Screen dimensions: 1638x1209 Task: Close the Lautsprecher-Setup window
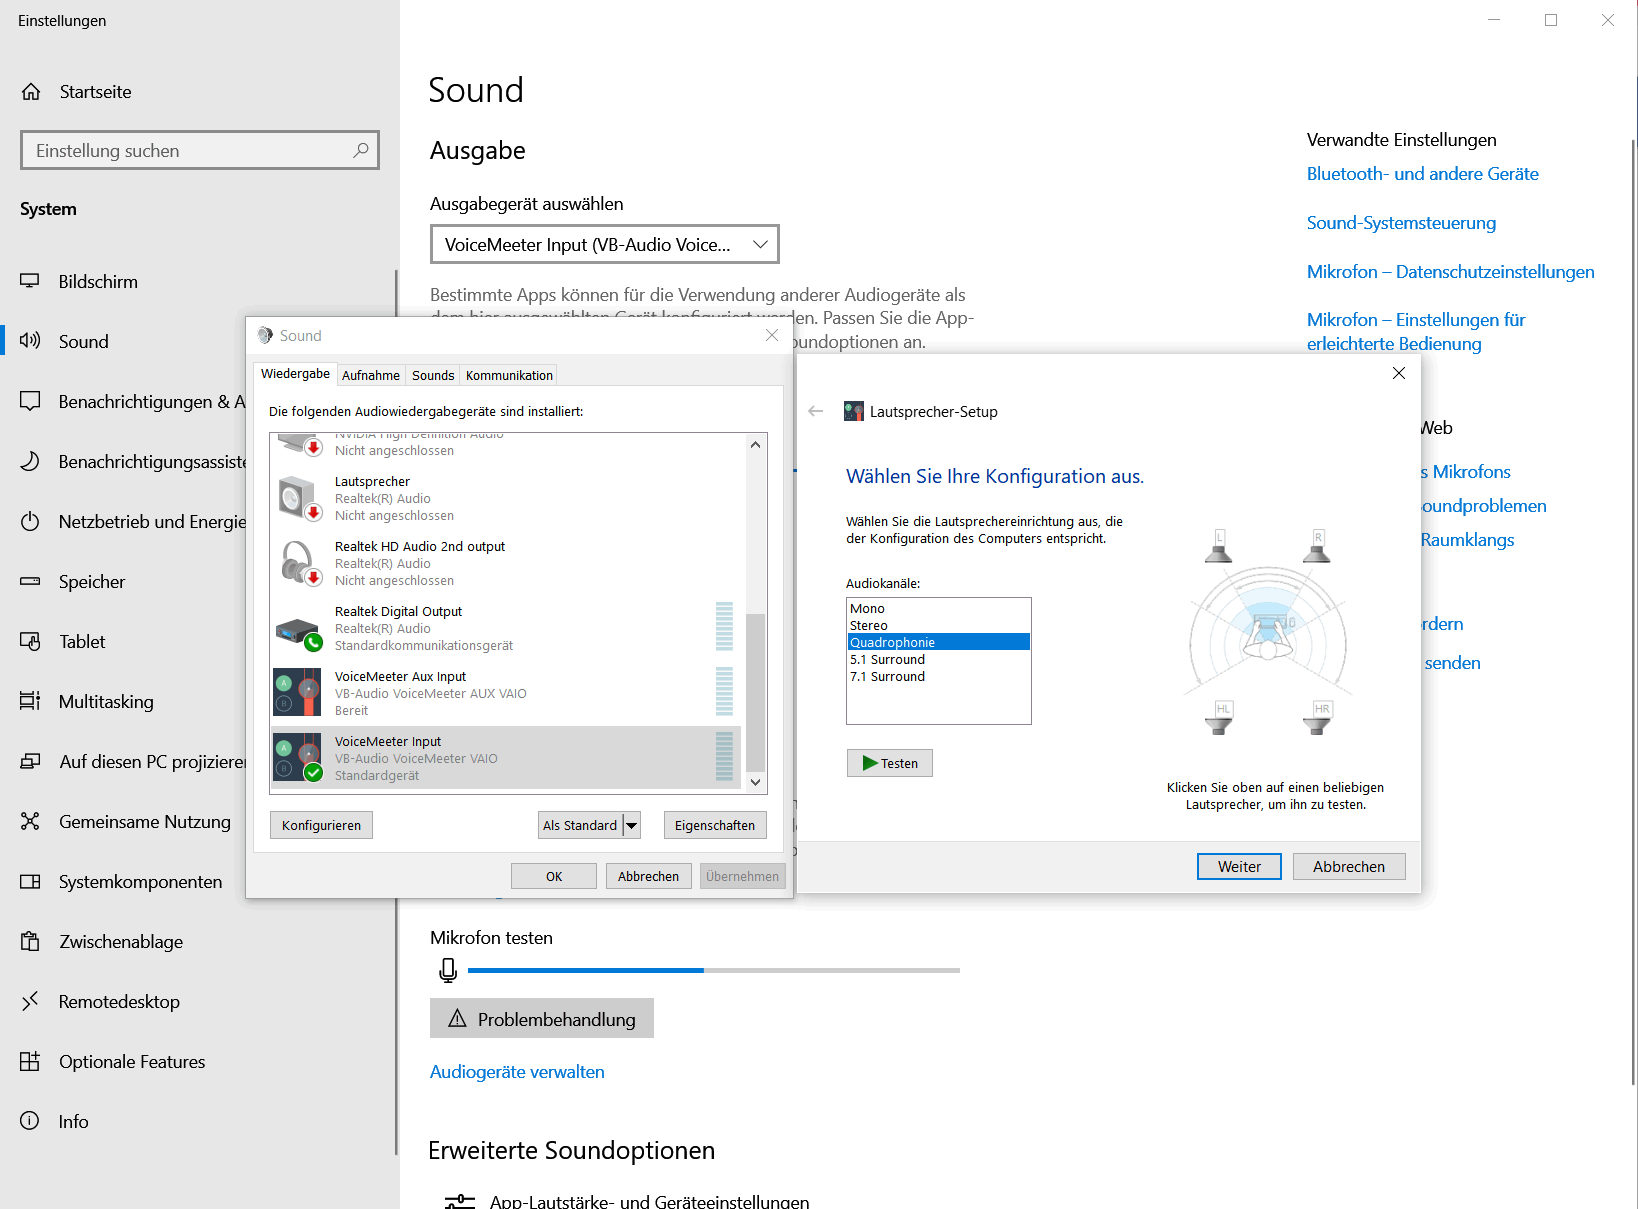(x=1399, y=373)
